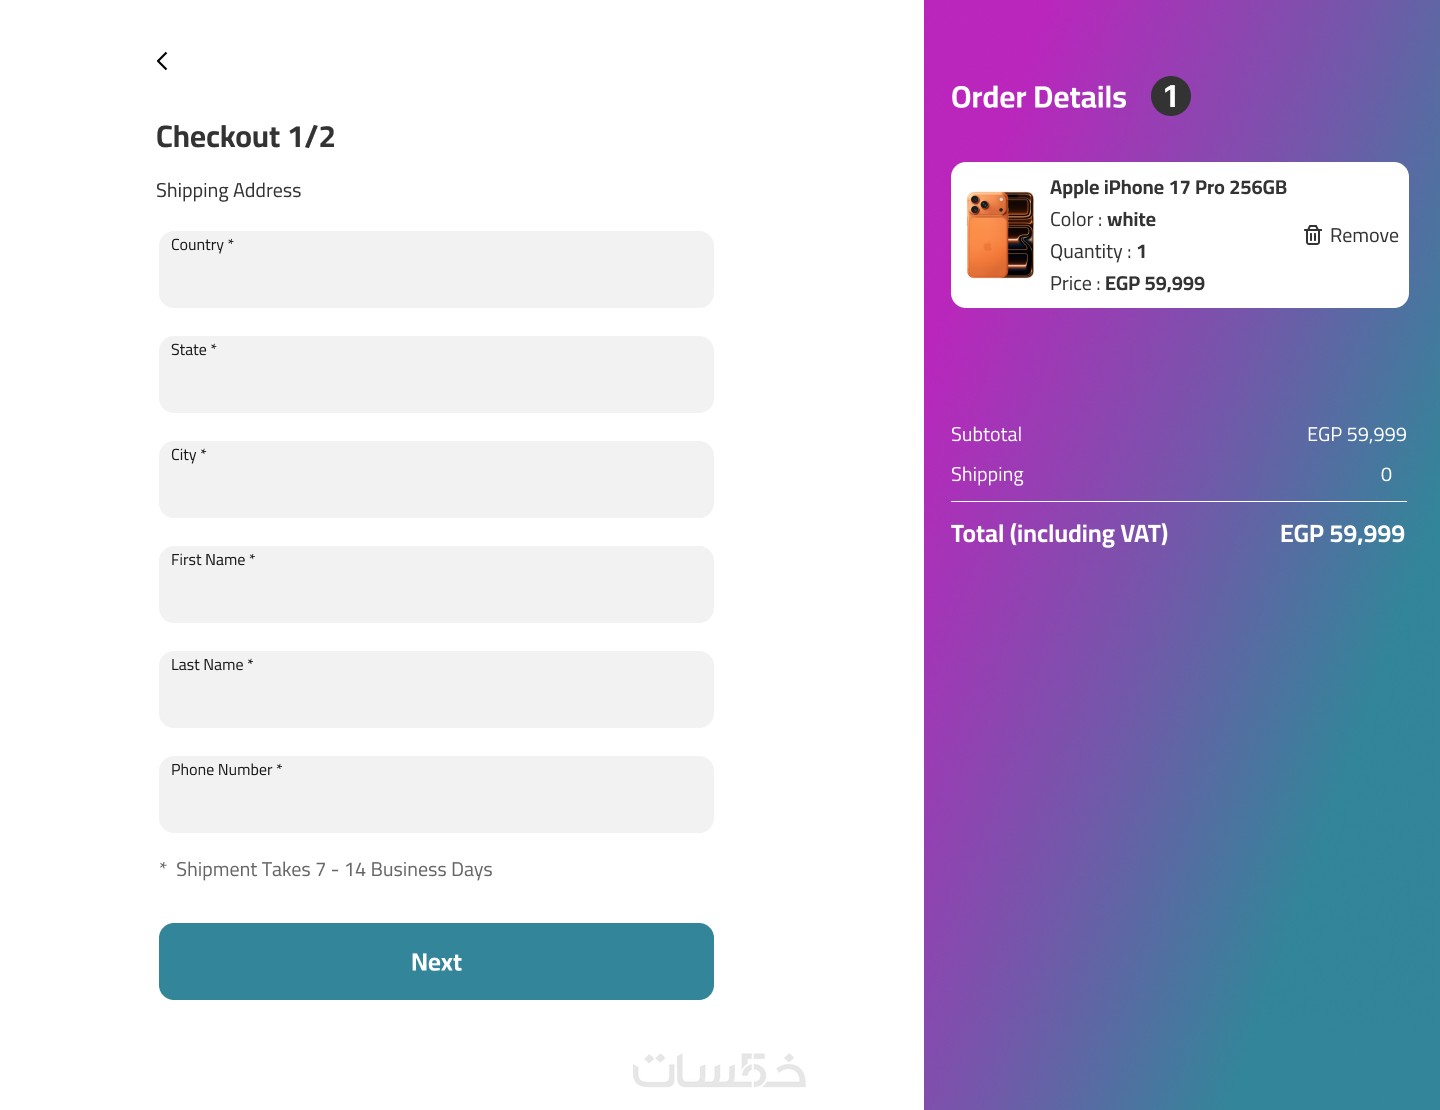Open the State field

pyautogui.click(x=436, y=375)
